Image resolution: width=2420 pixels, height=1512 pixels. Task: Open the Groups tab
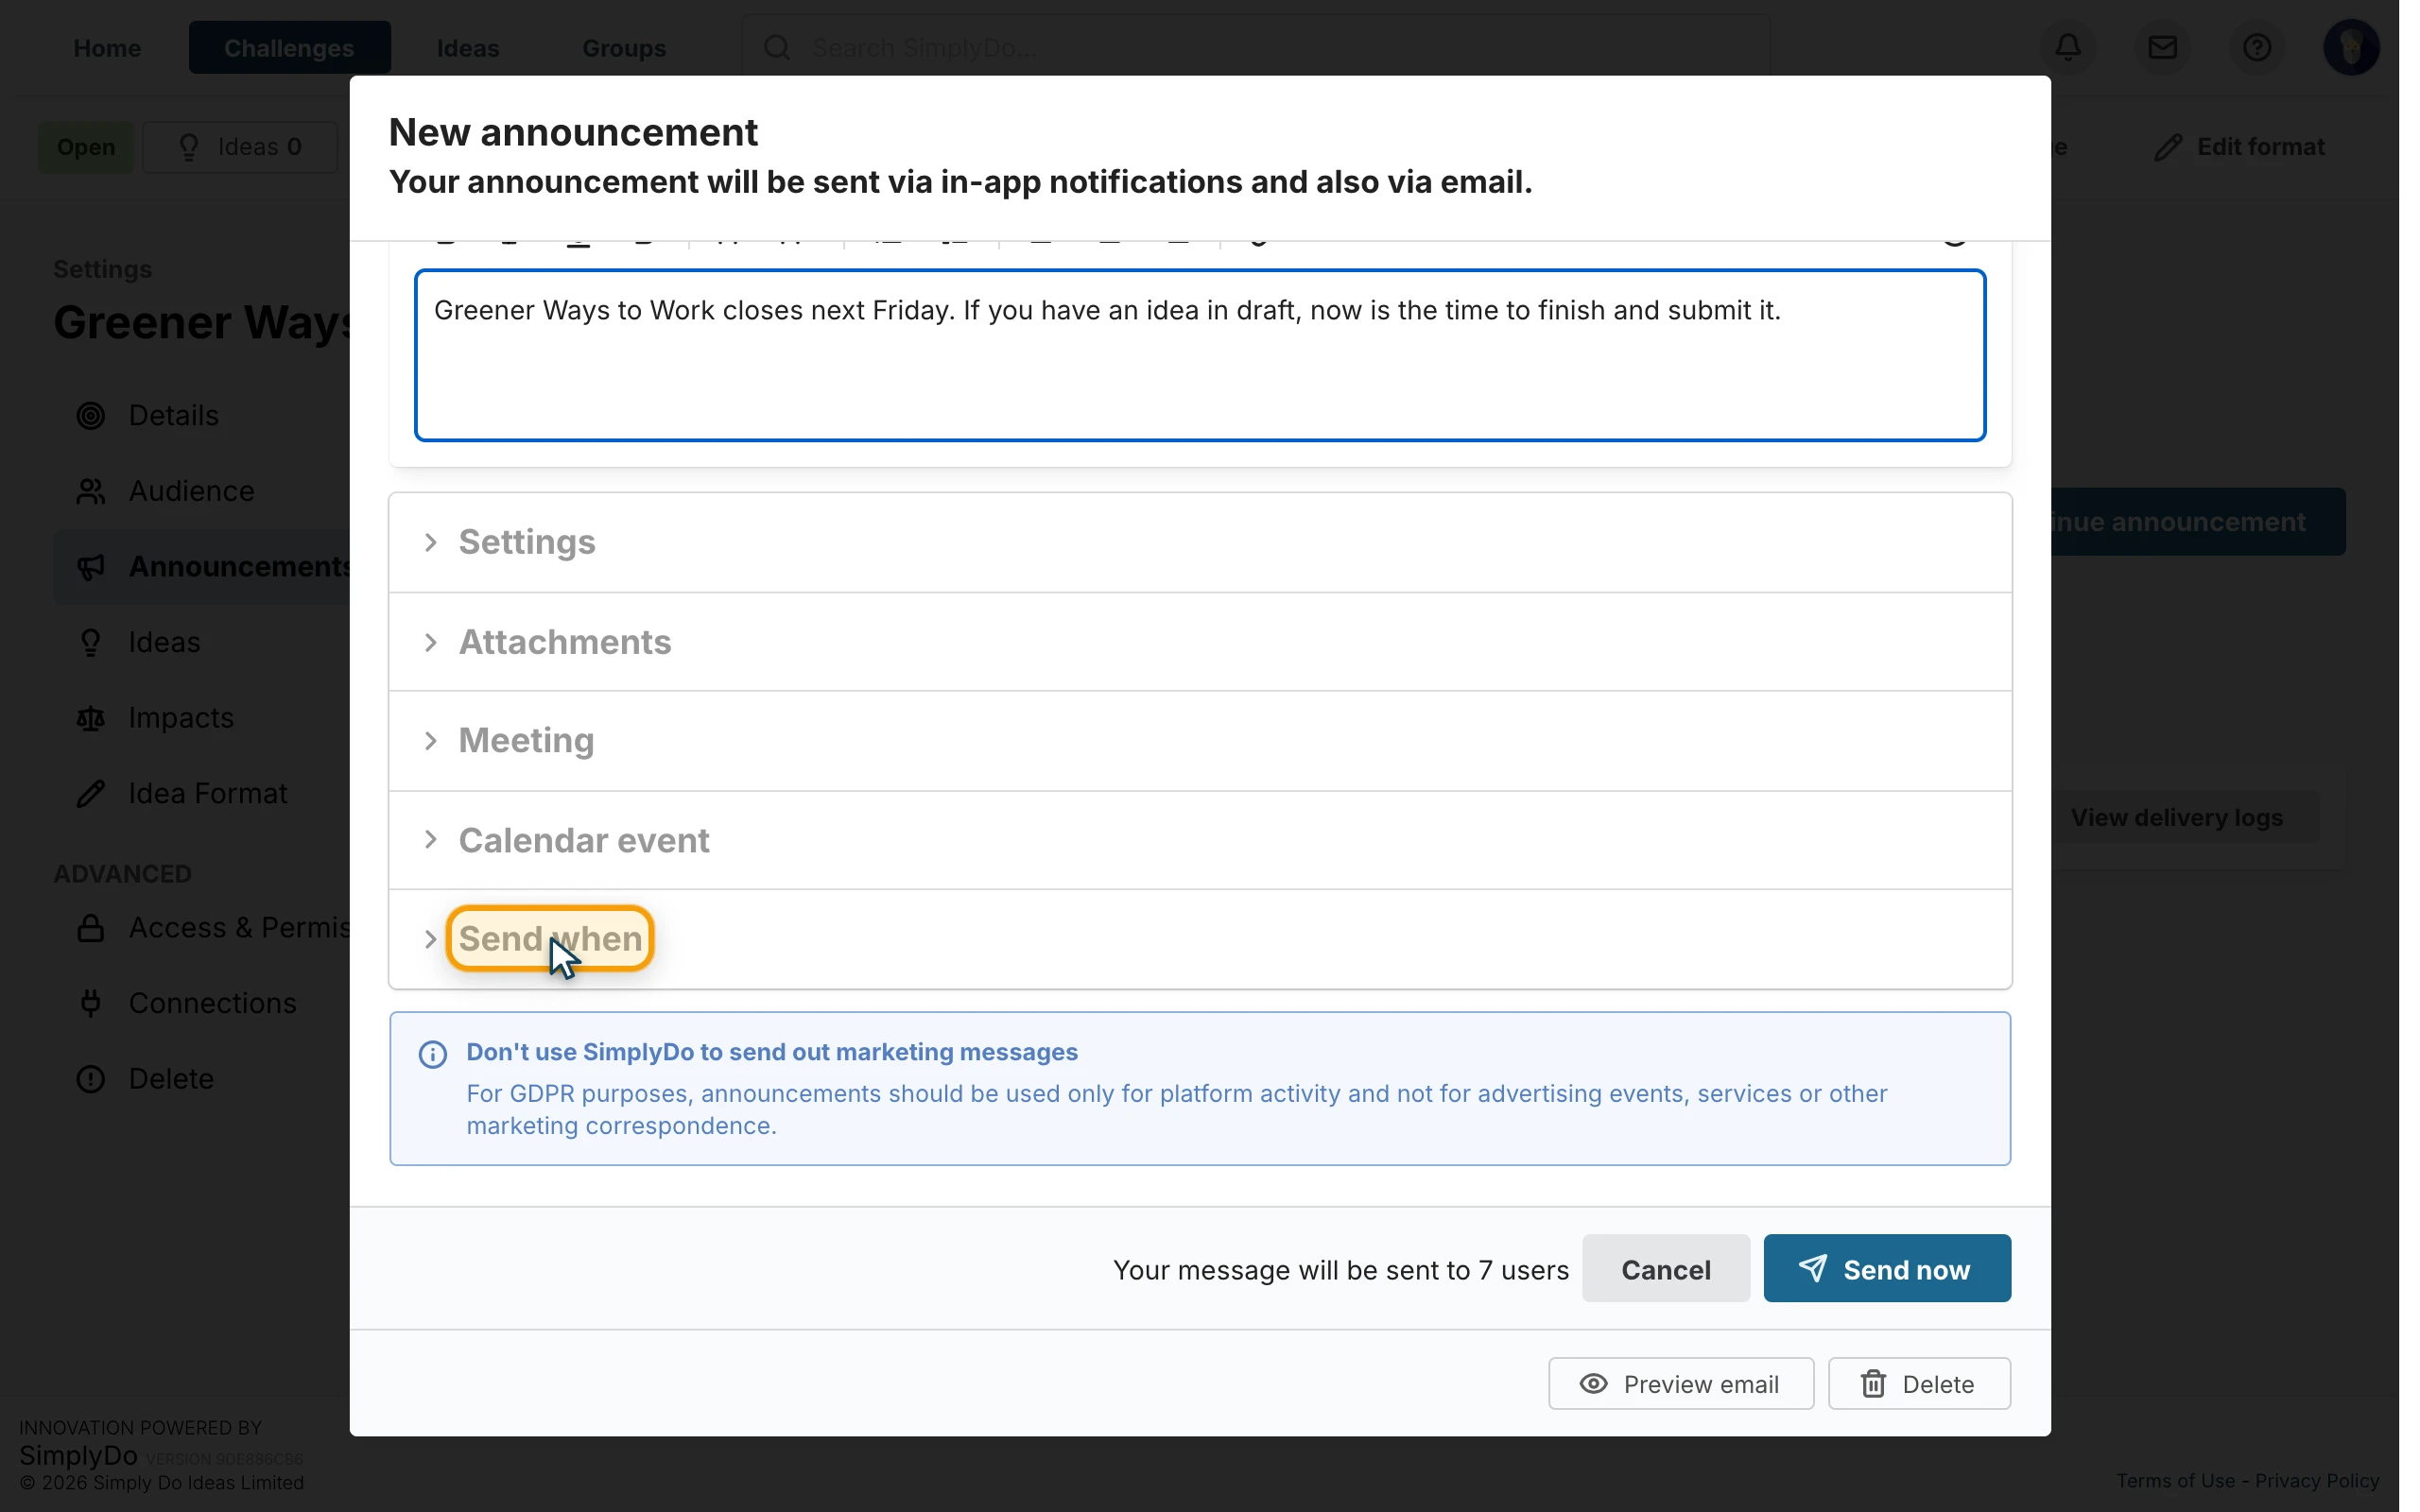tap(624, 48)
